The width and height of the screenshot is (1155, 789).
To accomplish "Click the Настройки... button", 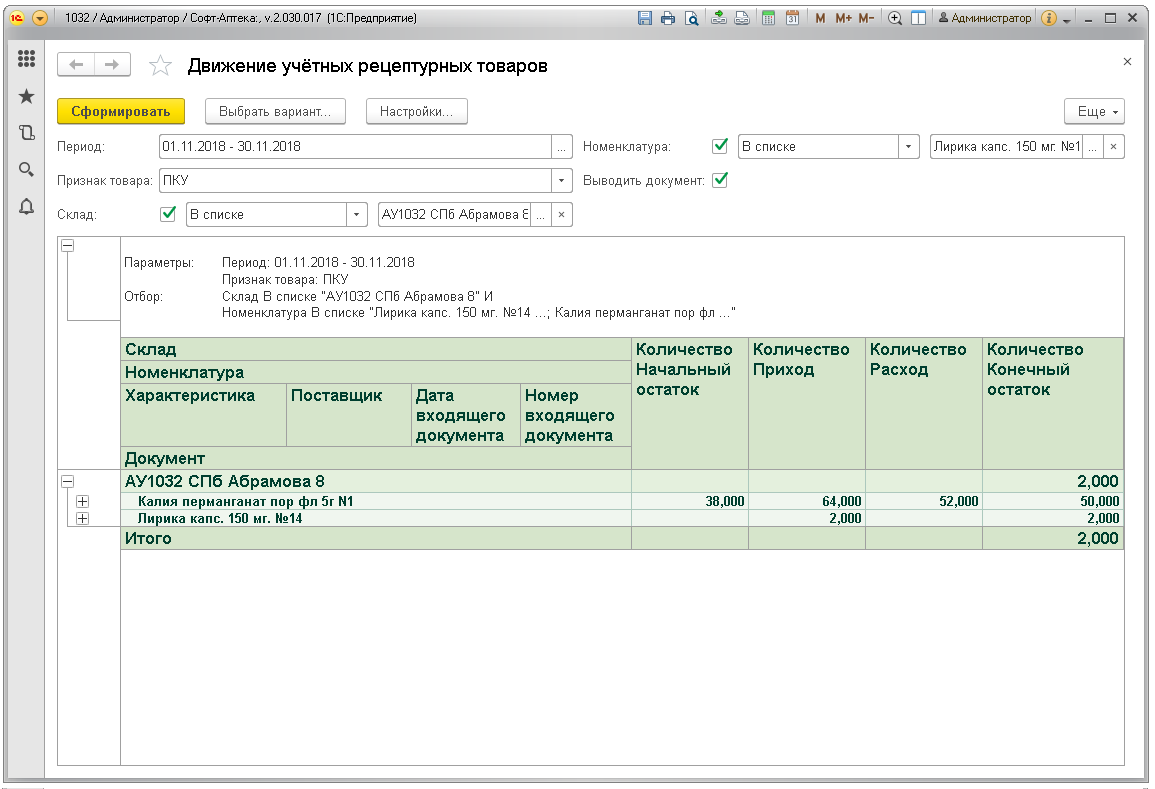I will point(416,111).
